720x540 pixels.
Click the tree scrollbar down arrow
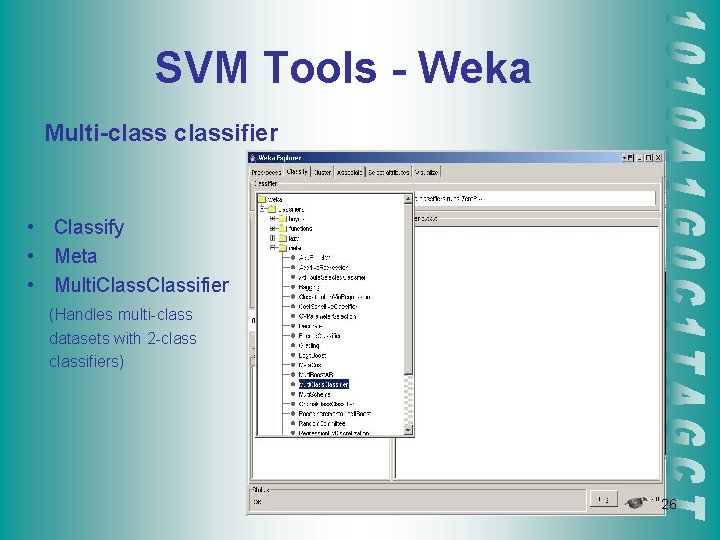[x=408, y=430]
